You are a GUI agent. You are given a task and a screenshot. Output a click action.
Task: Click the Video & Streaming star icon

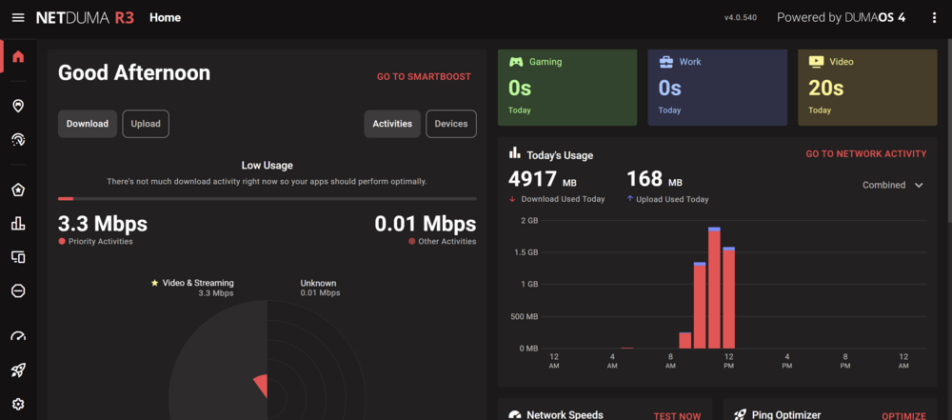click(154, 283)
